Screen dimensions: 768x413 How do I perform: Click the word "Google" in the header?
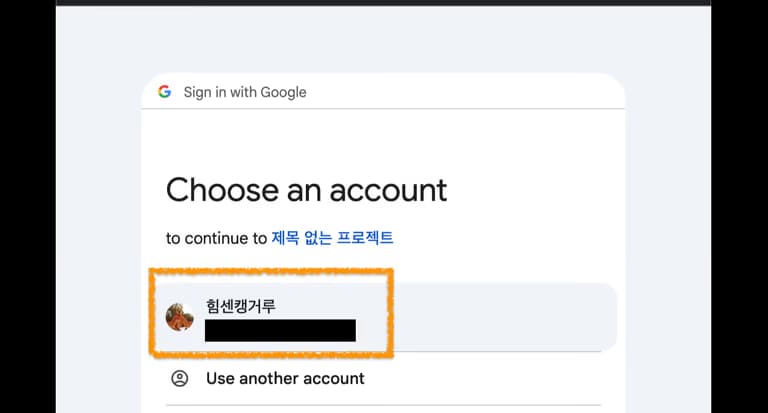(283, 92)
